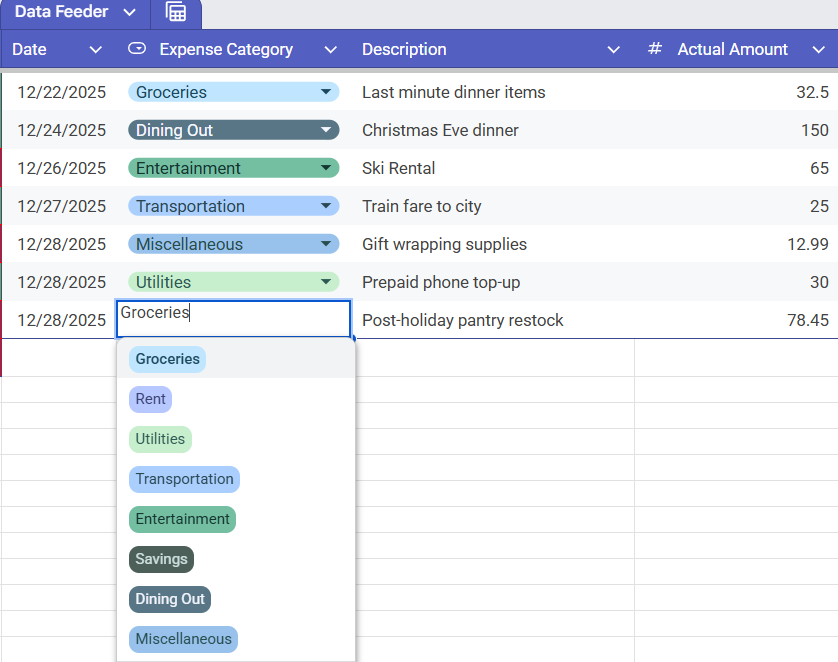This screenshot has height=662, width=838.
Task: Choose Savings from the dropdown list
Action: [x=161, y=559]
